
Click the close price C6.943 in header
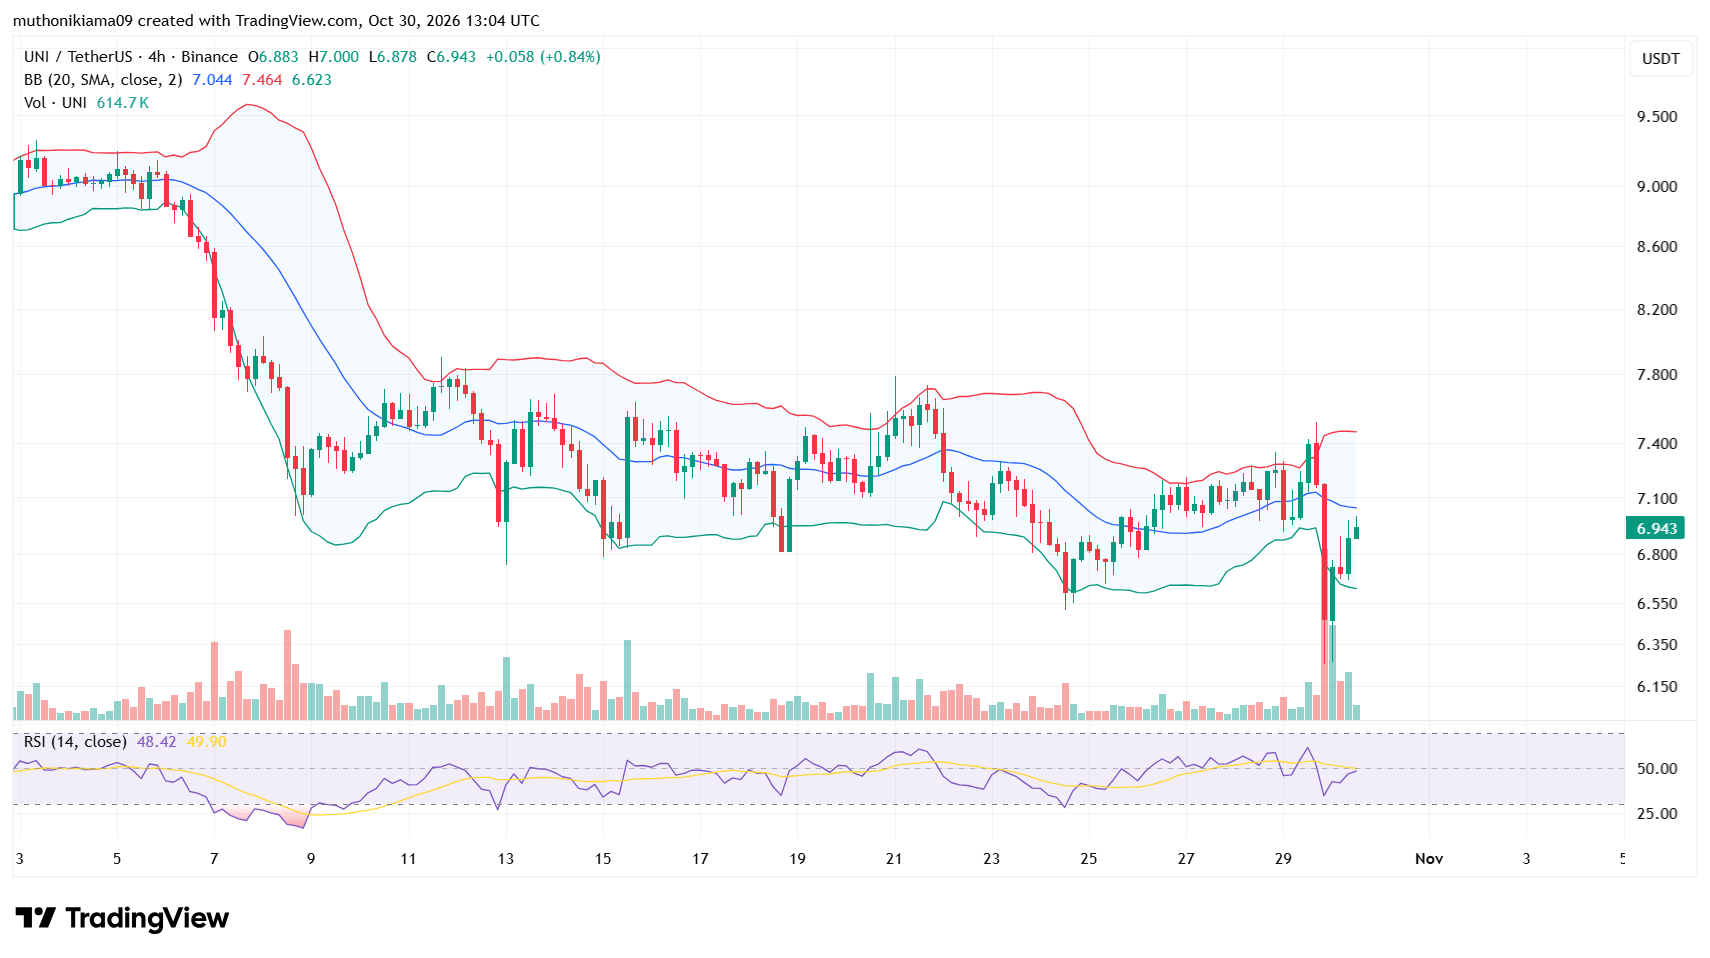452,57
